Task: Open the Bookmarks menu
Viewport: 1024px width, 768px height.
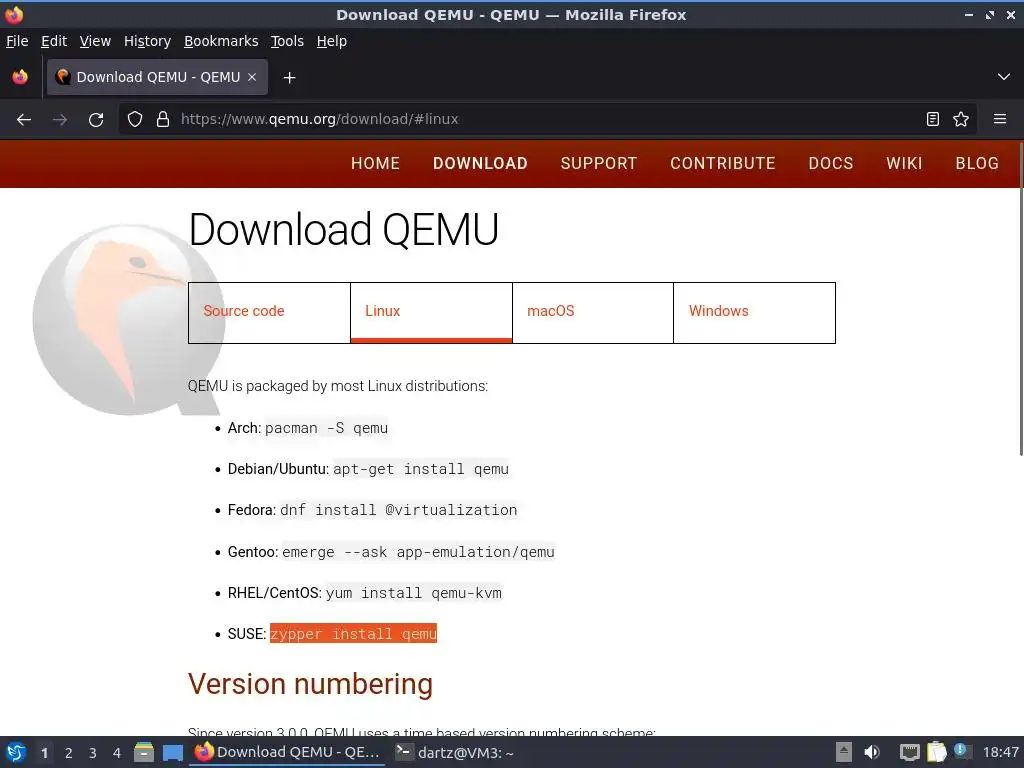Action: pos(221,41)
